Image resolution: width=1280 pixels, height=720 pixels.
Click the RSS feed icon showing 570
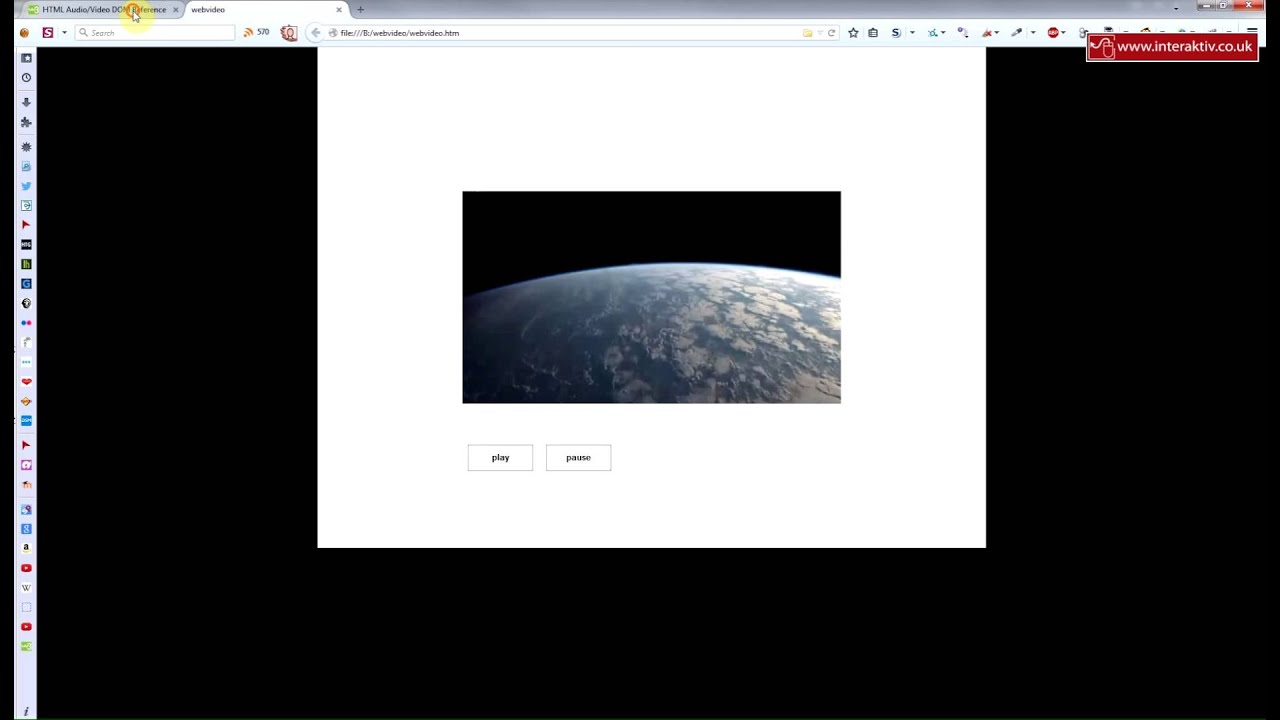click(256, 33)
